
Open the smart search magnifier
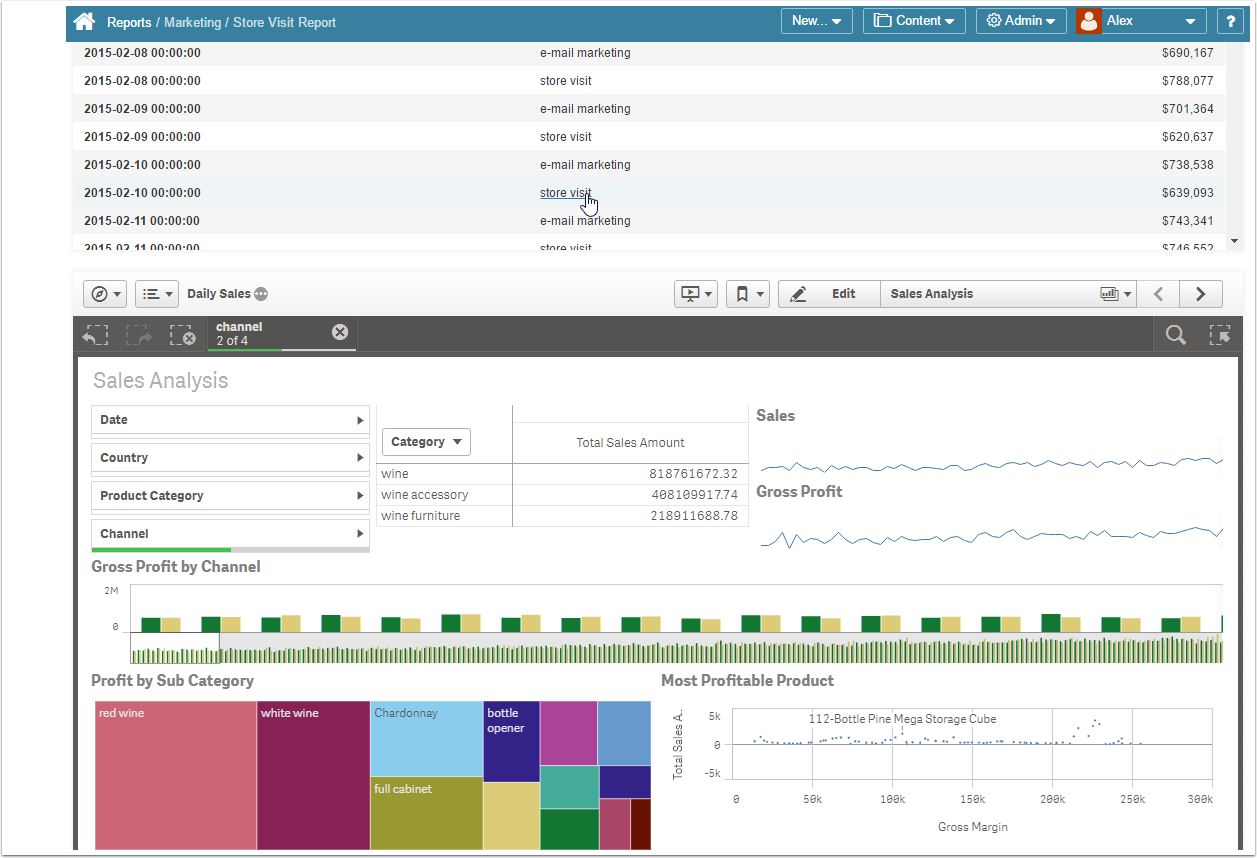[1176, 336]
